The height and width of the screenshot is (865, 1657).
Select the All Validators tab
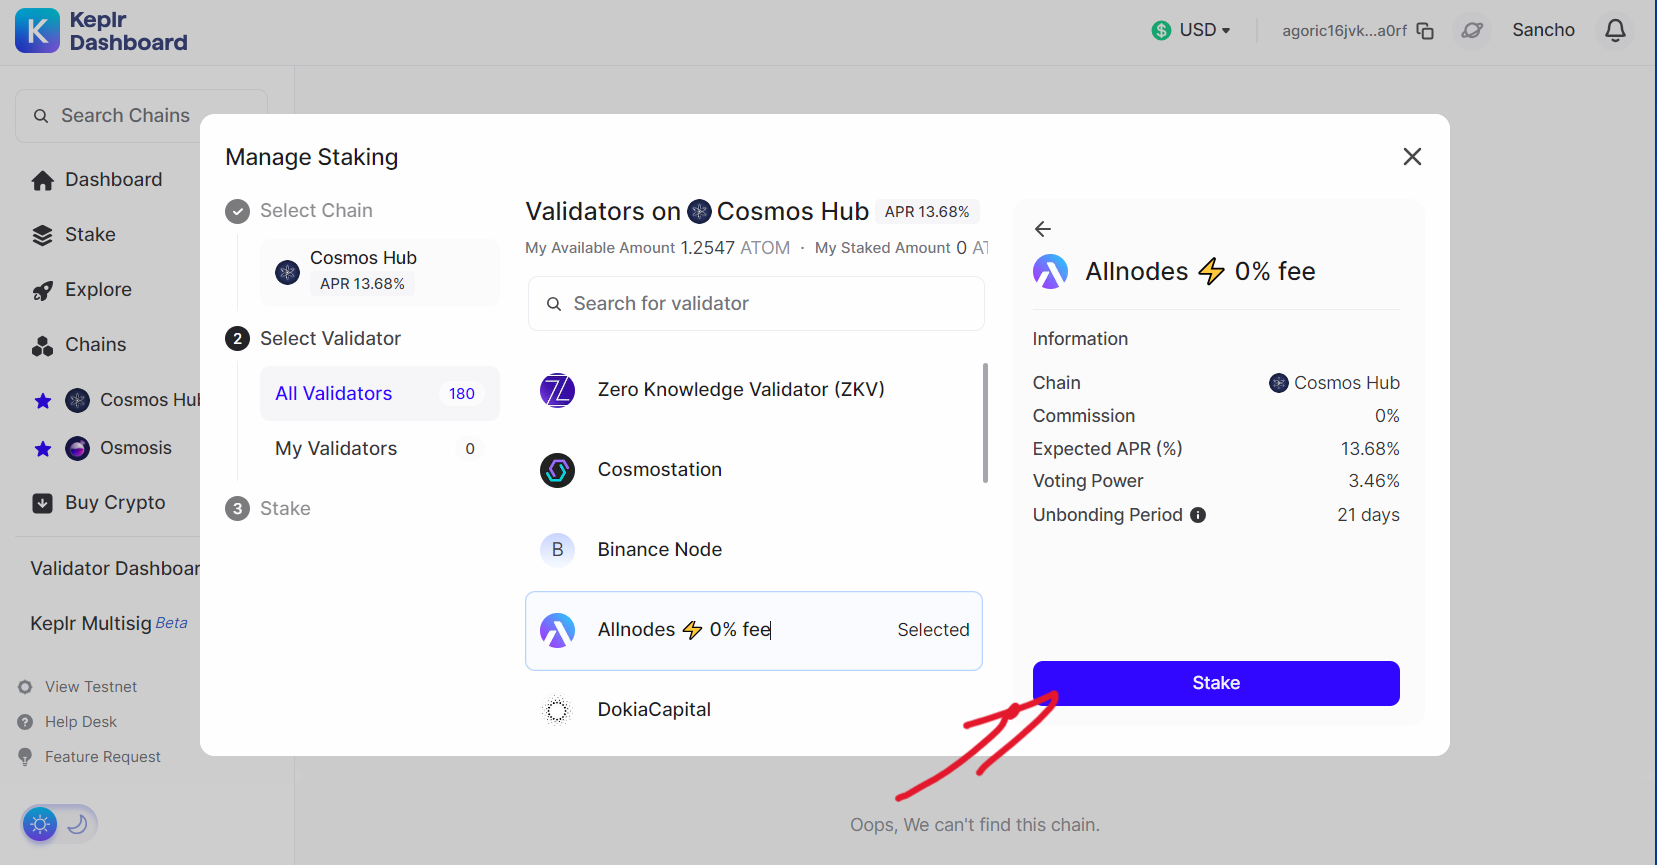(x=380, y=394)
